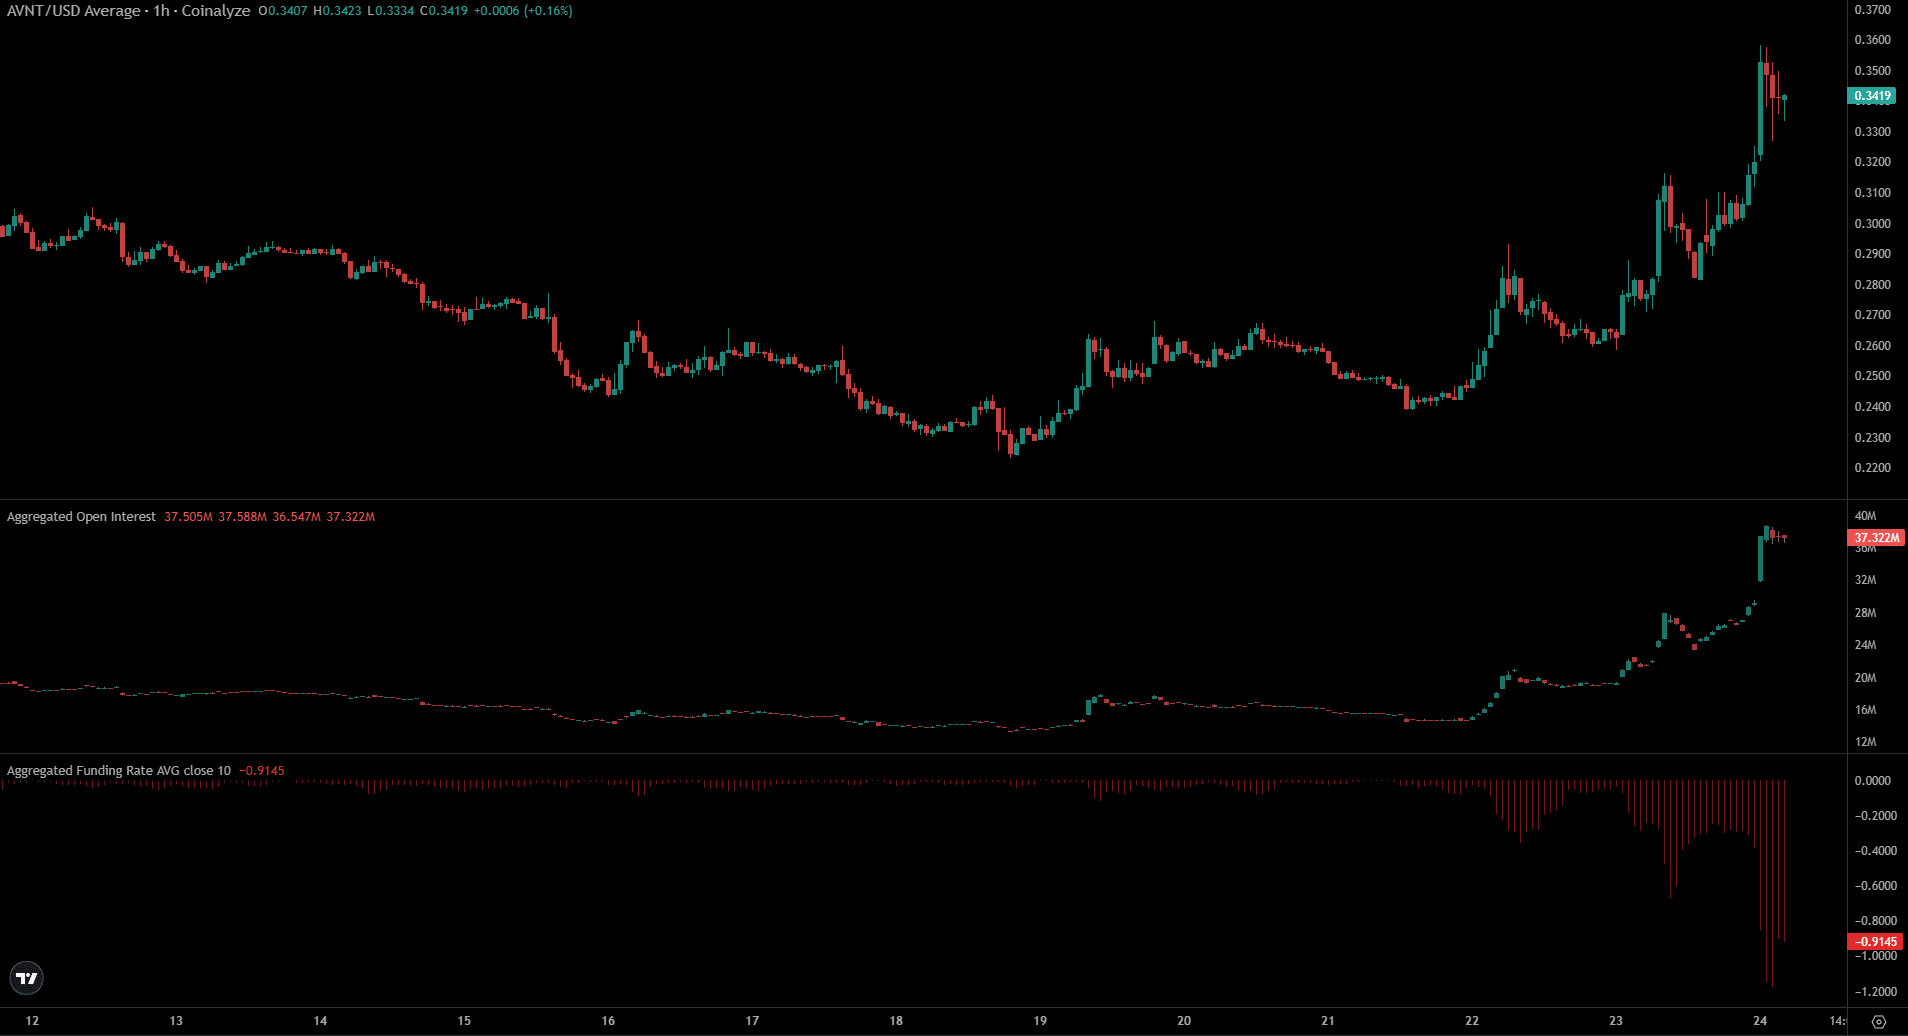Click the TradingView logo in the bottom corner
This screenshot has width=1908, height=1036.
click(x=27, y=979)
